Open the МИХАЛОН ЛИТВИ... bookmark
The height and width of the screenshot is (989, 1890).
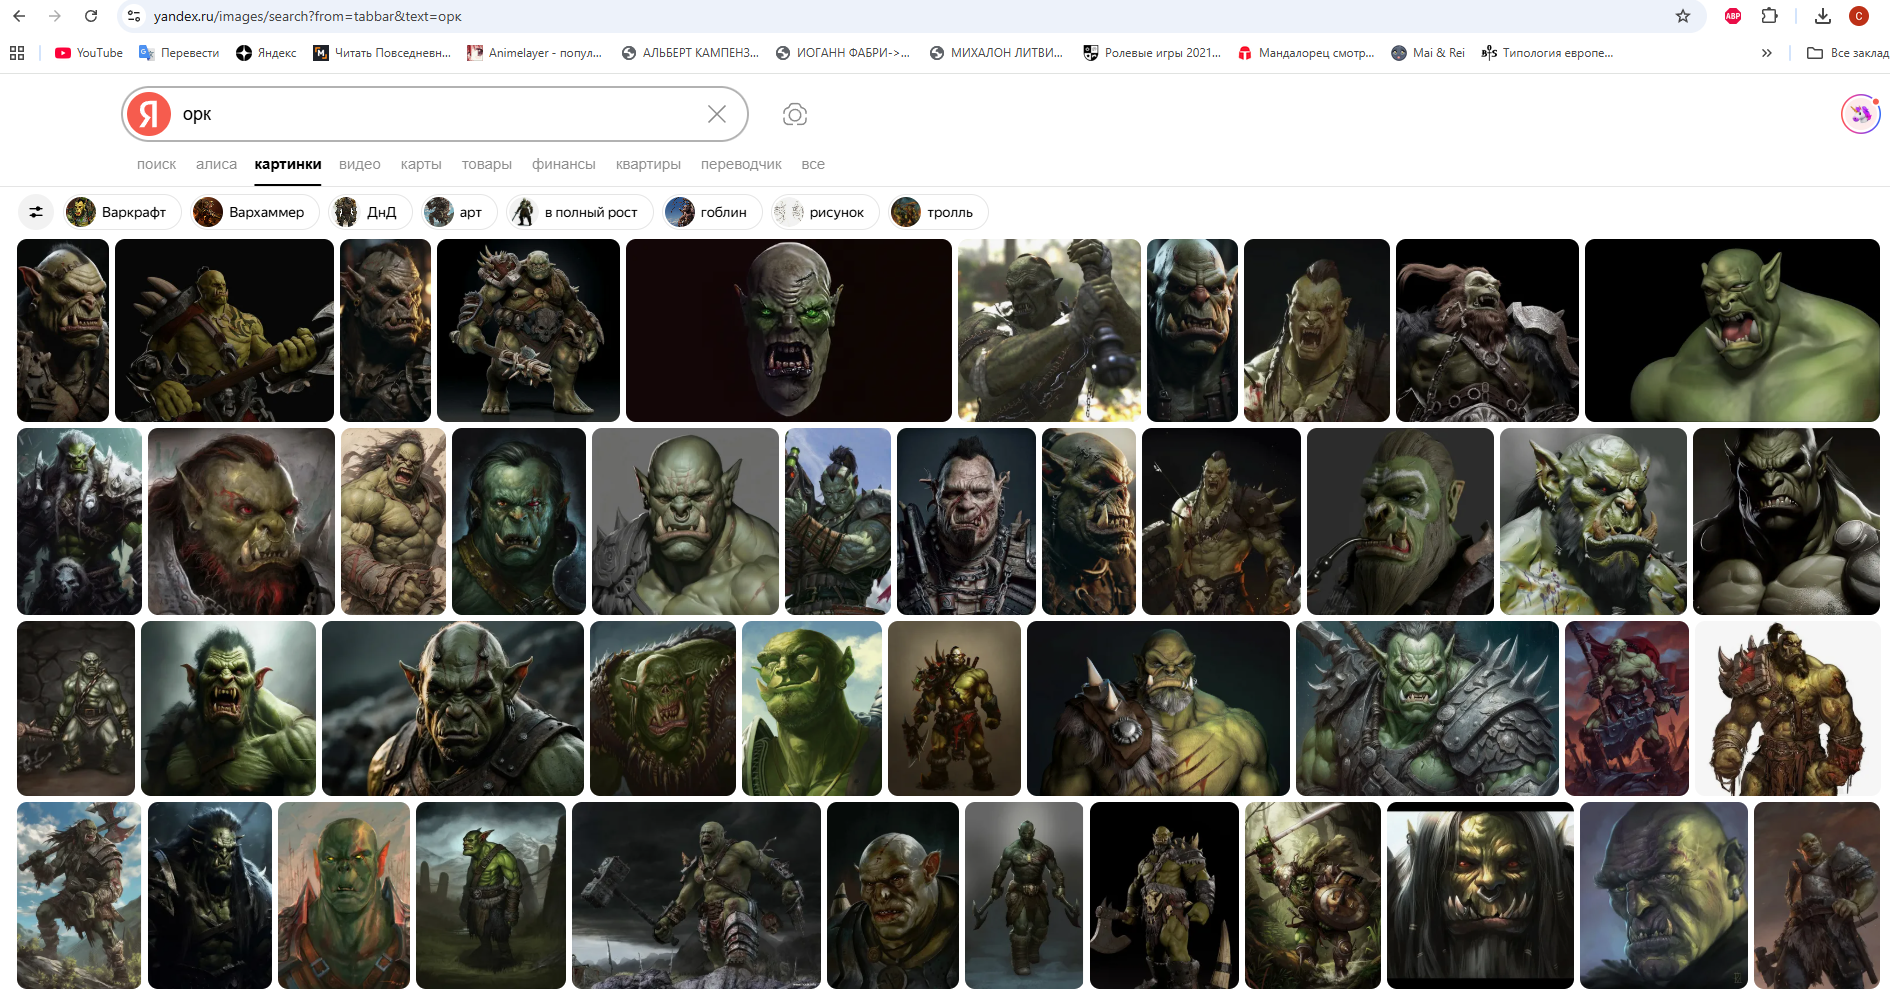[x=996, y=53]
